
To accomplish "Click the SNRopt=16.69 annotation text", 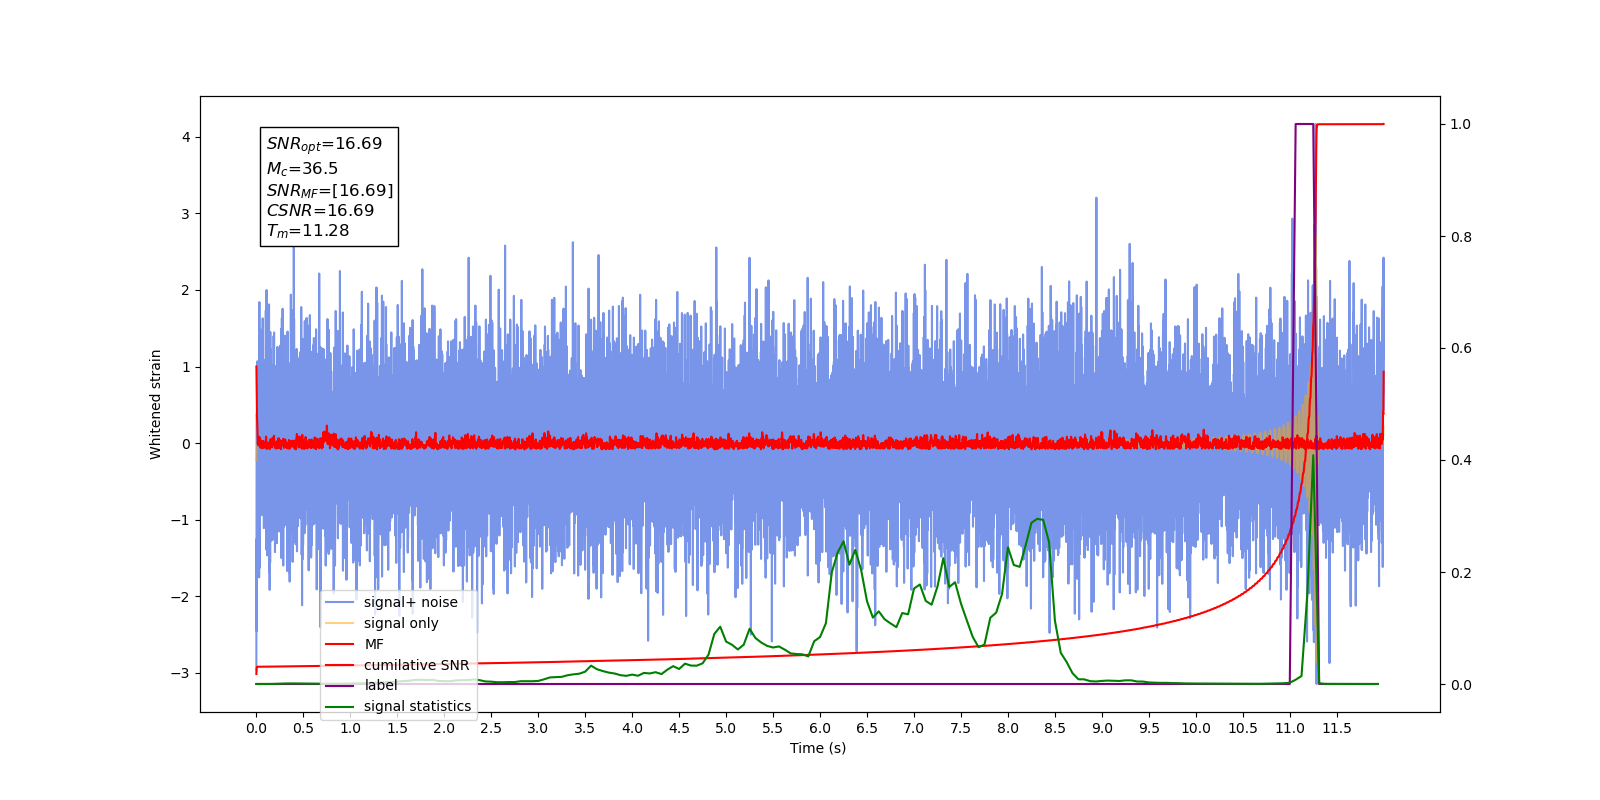I will (324, 144).
